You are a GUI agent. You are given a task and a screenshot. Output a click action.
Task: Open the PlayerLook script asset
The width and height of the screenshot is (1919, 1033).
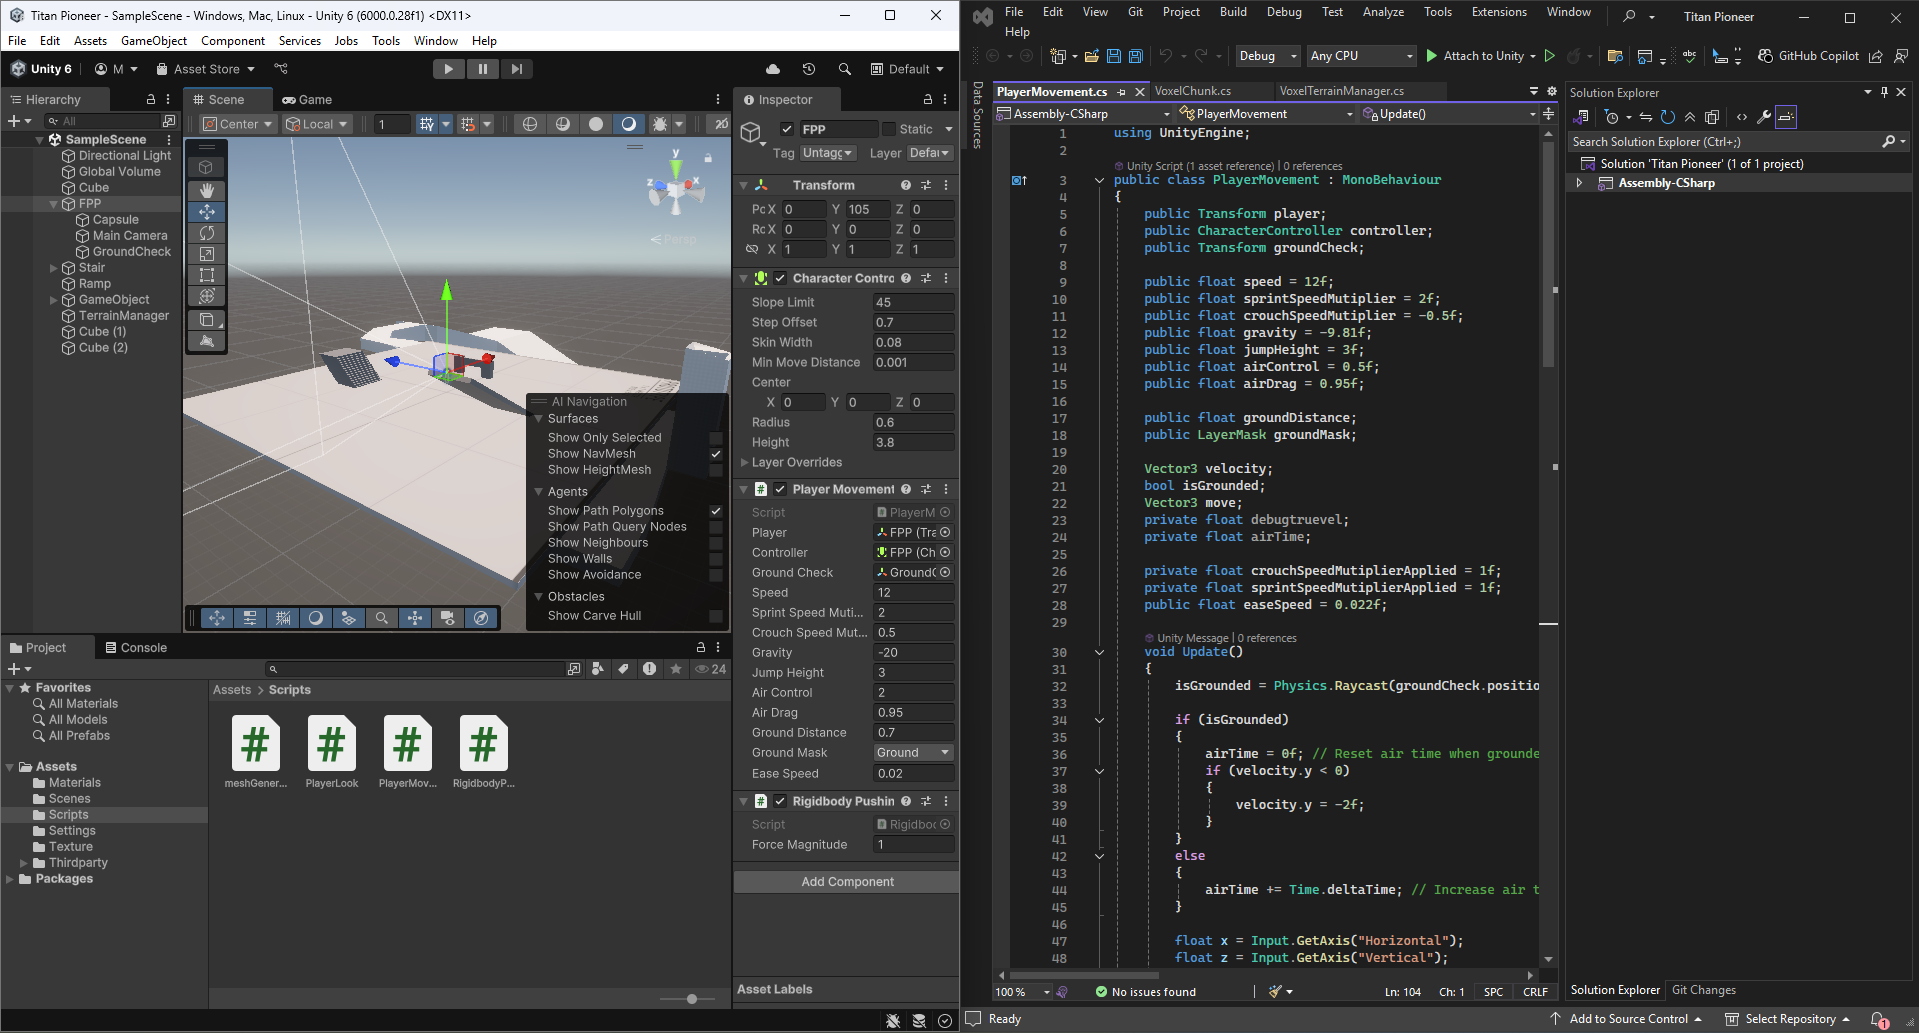[x=332, y=751]
